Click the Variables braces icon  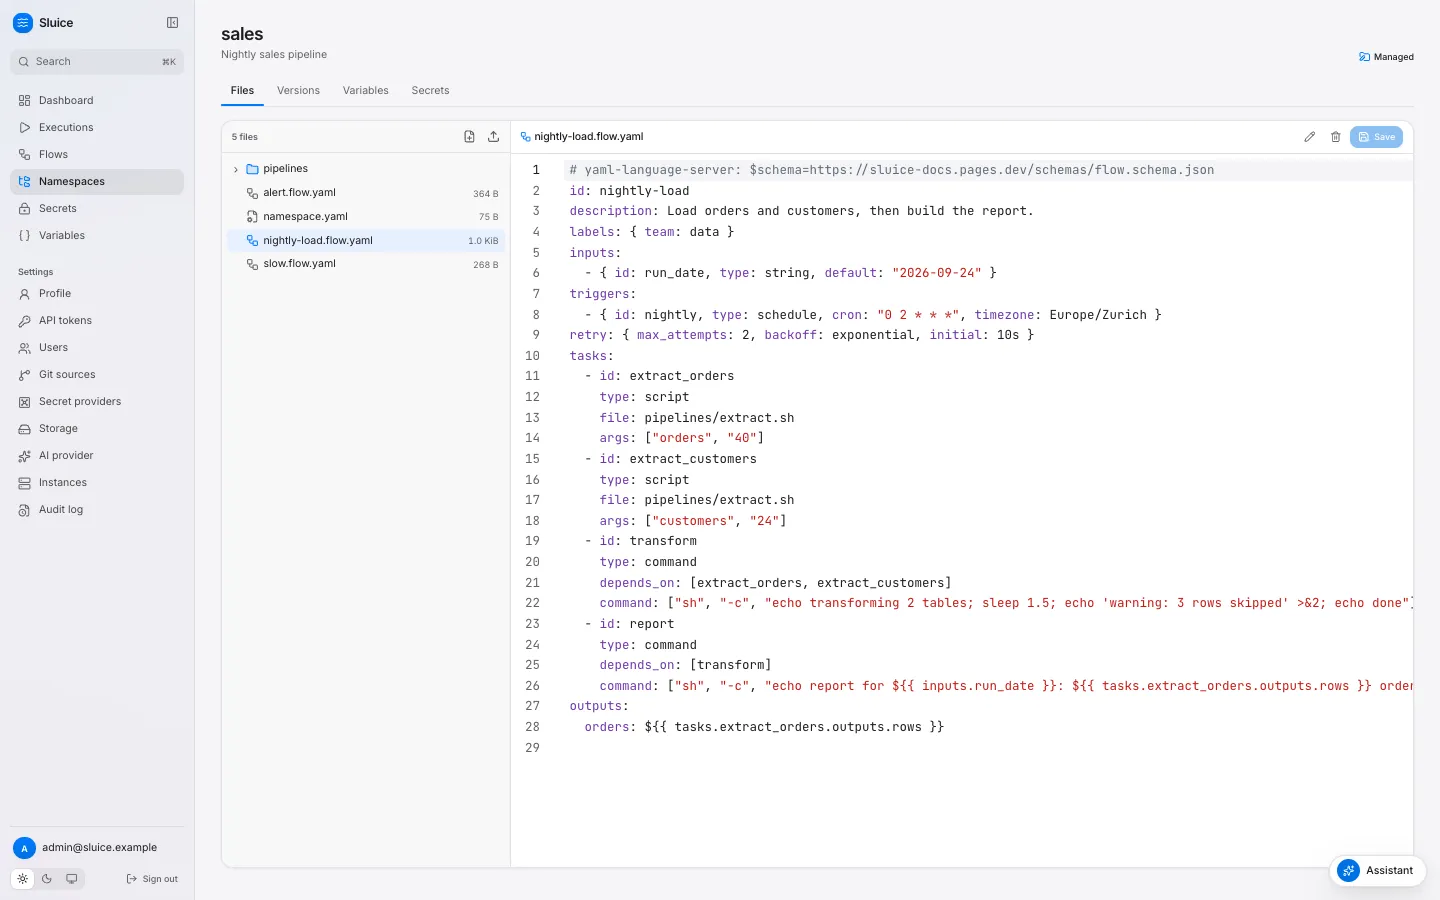(x=24, y=235)
